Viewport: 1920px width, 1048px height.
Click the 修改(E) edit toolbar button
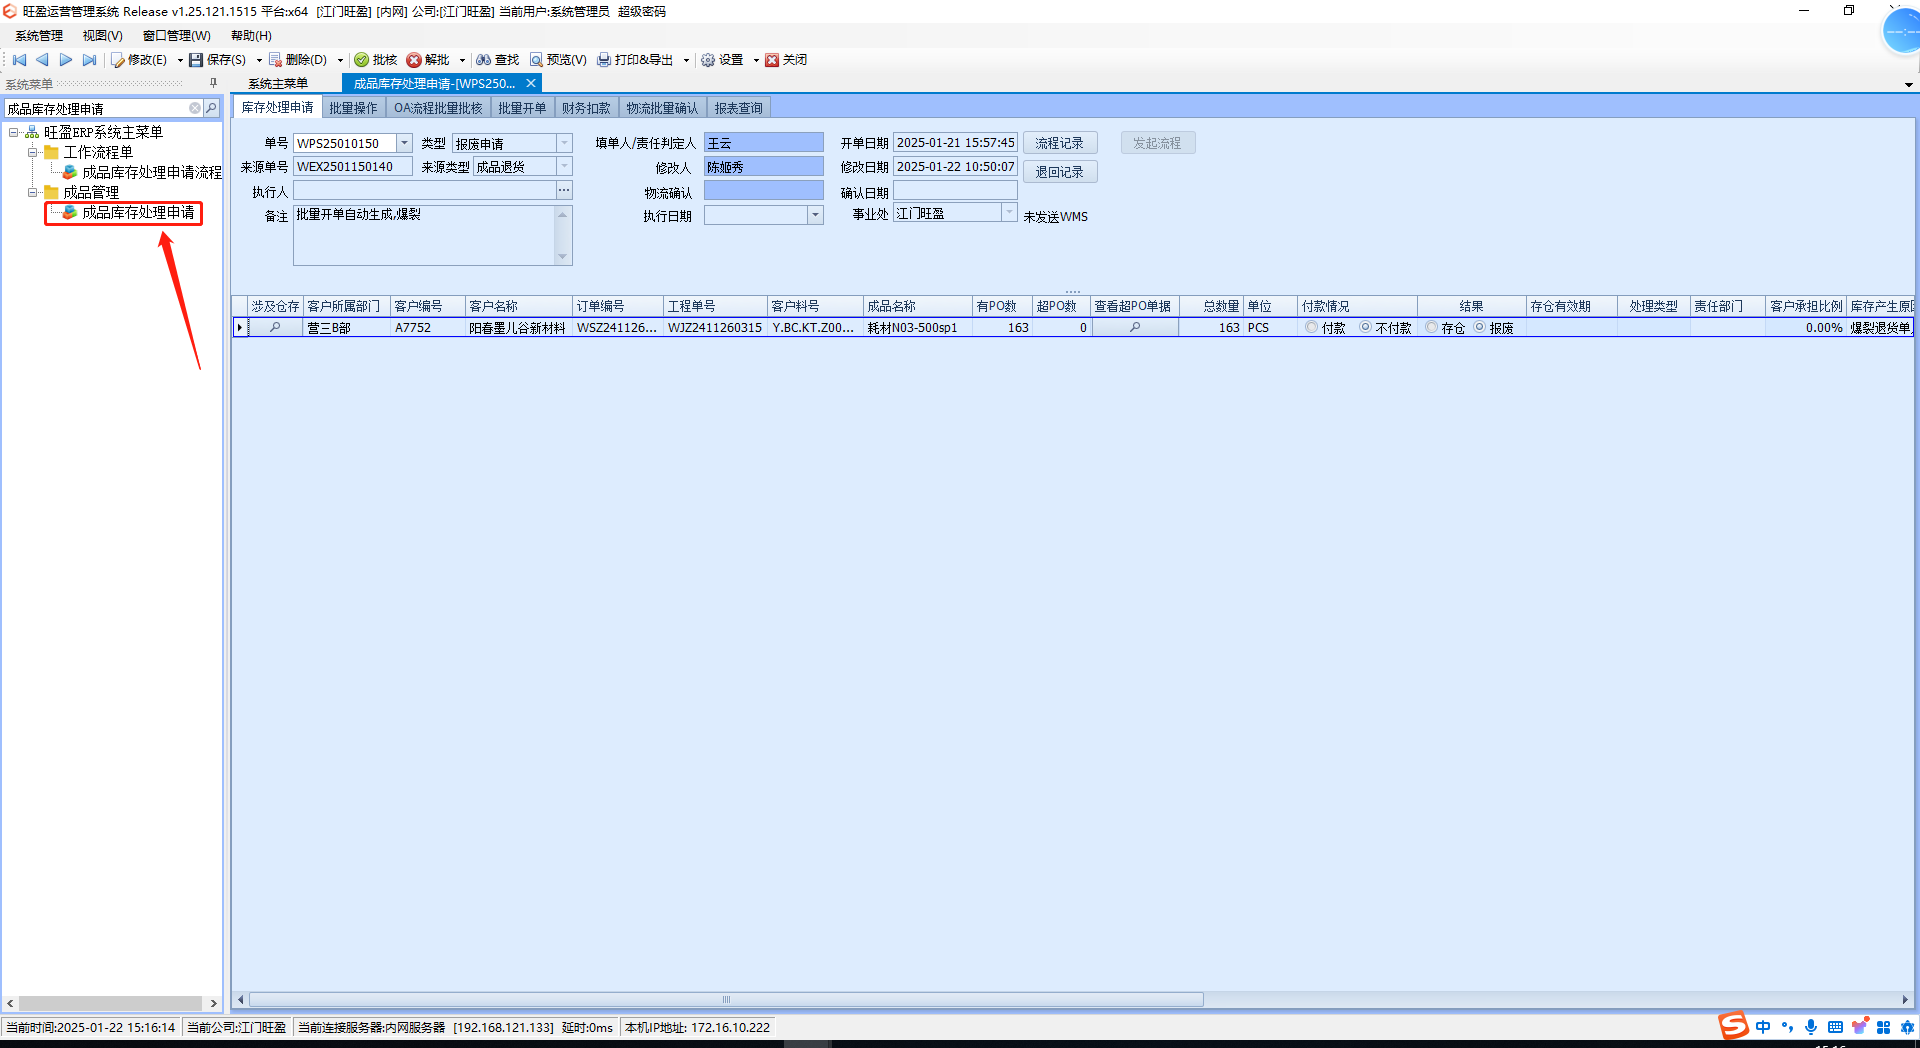click(x=139, y=60)
